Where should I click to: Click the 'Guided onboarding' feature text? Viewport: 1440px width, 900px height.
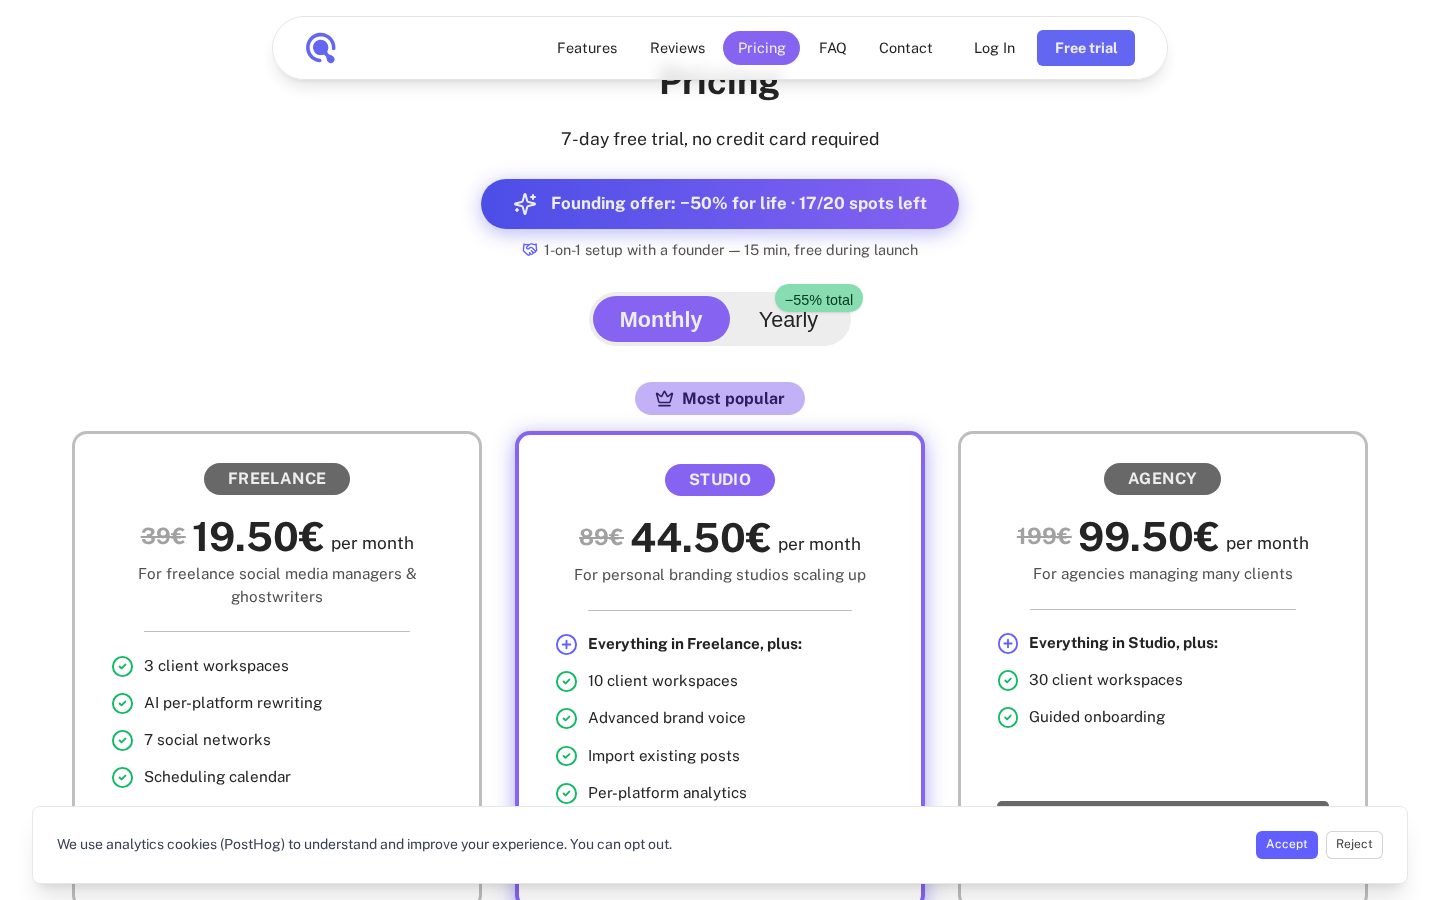click(1097, 717)
